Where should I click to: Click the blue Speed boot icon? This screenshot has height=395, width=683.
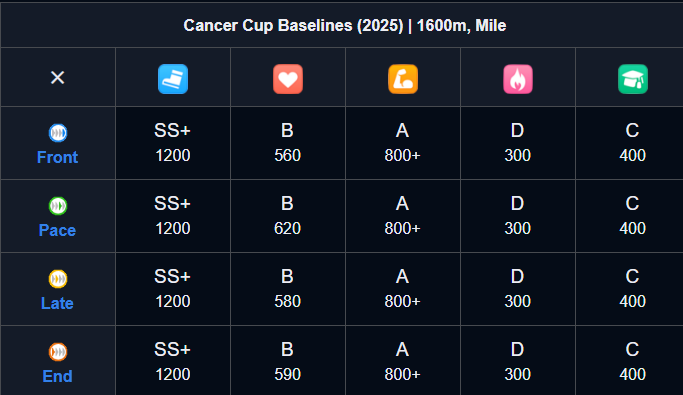[173, 79]
